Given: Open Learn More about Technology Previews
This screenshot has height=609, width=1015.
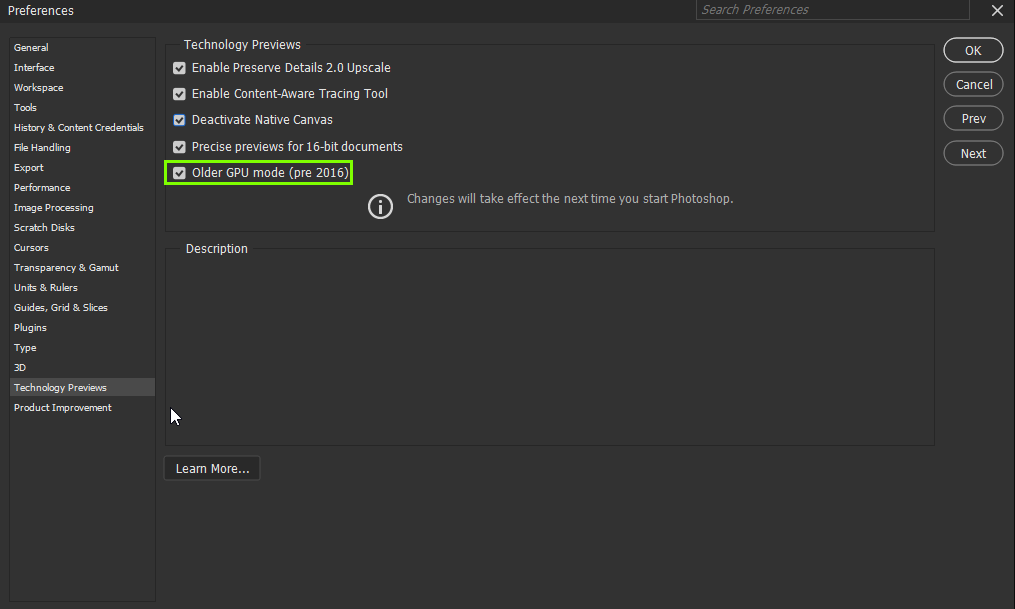Looking at the screenshot, I should 211,467.
